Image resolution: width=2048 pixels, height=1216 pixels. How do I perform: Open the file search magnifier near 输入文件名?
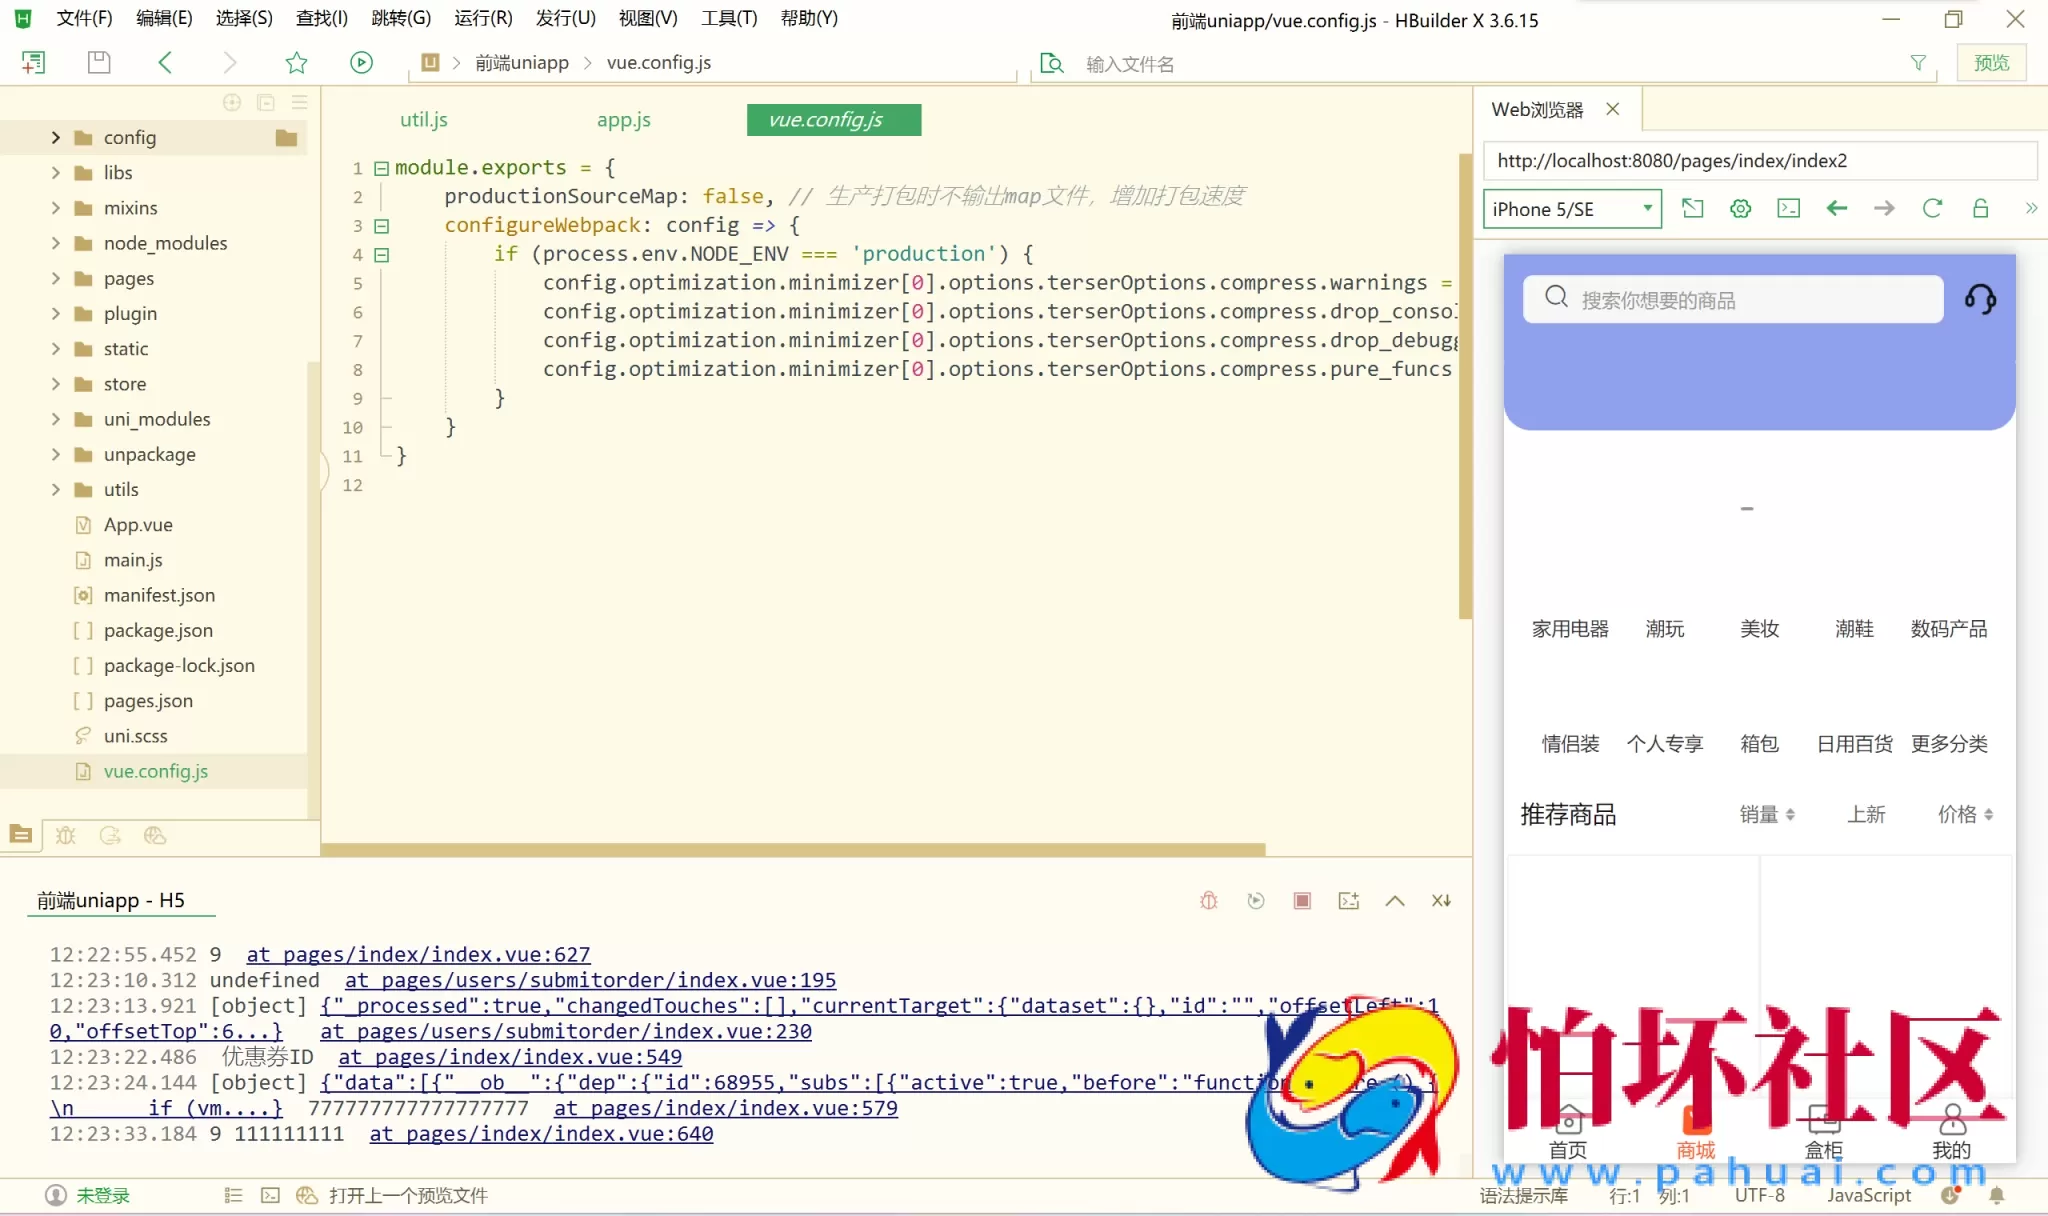[1051, 62]
